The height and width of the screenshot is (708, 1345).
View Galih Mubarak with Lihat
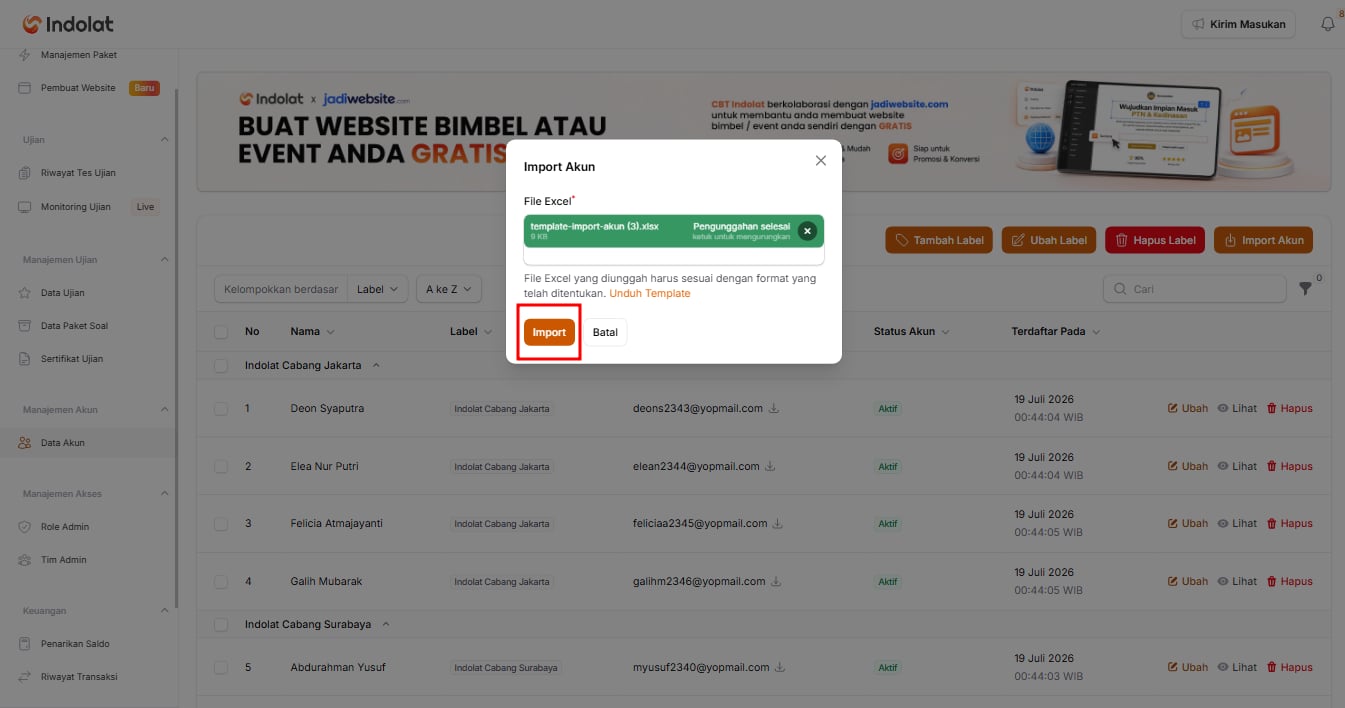(1237, 581)
